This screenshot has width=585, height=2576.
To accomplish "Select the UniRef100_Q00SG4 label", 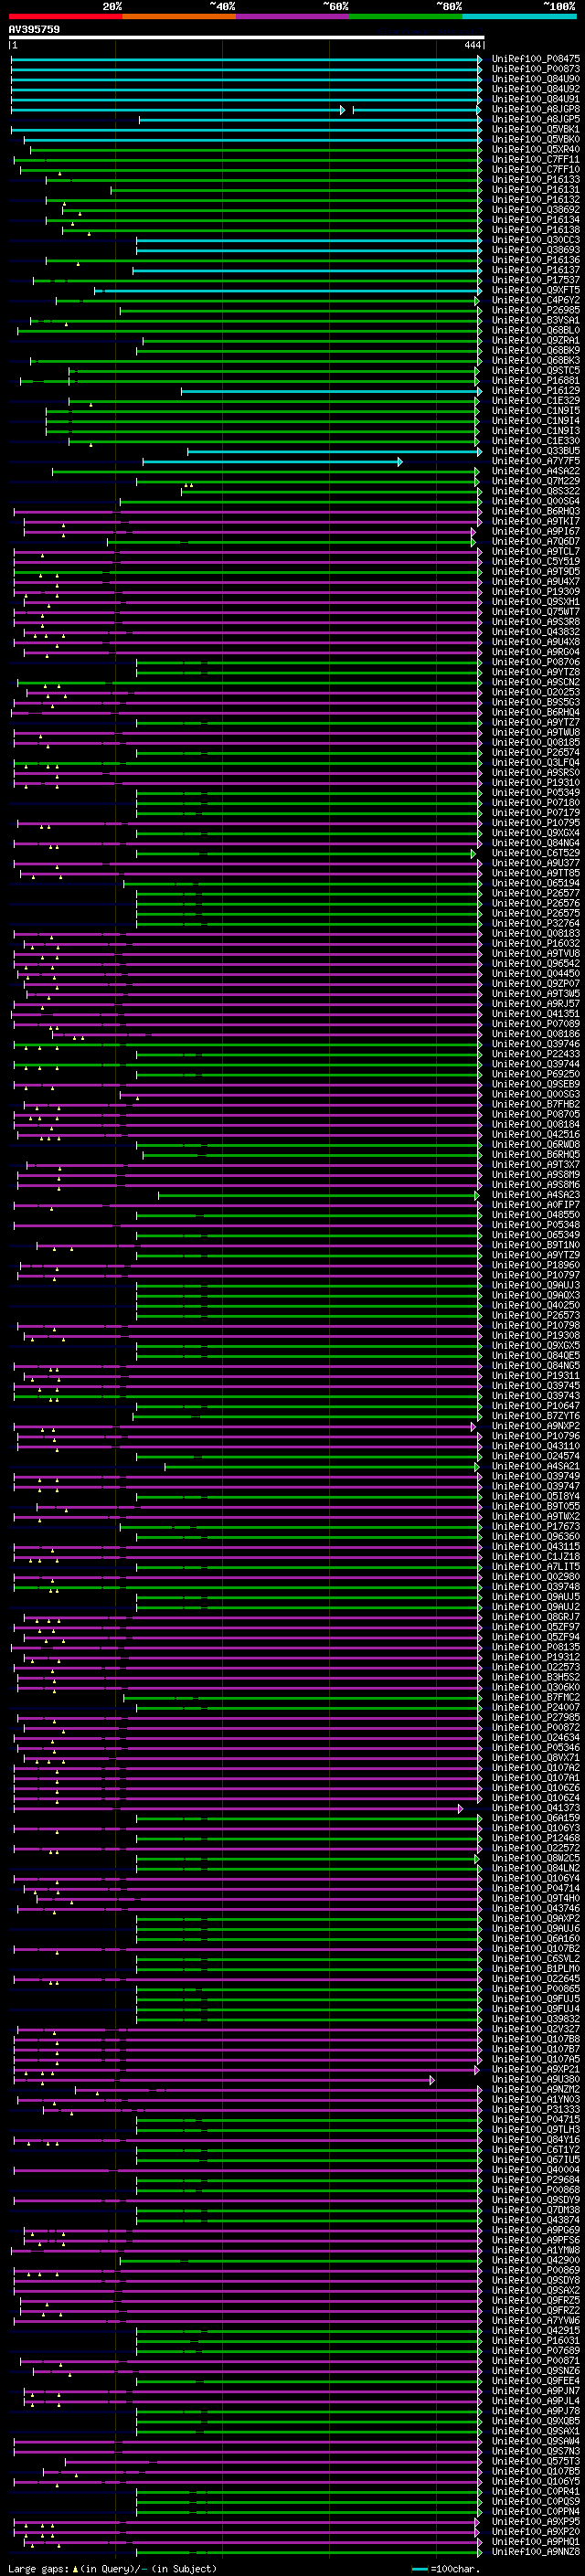I will coord(536,501).
